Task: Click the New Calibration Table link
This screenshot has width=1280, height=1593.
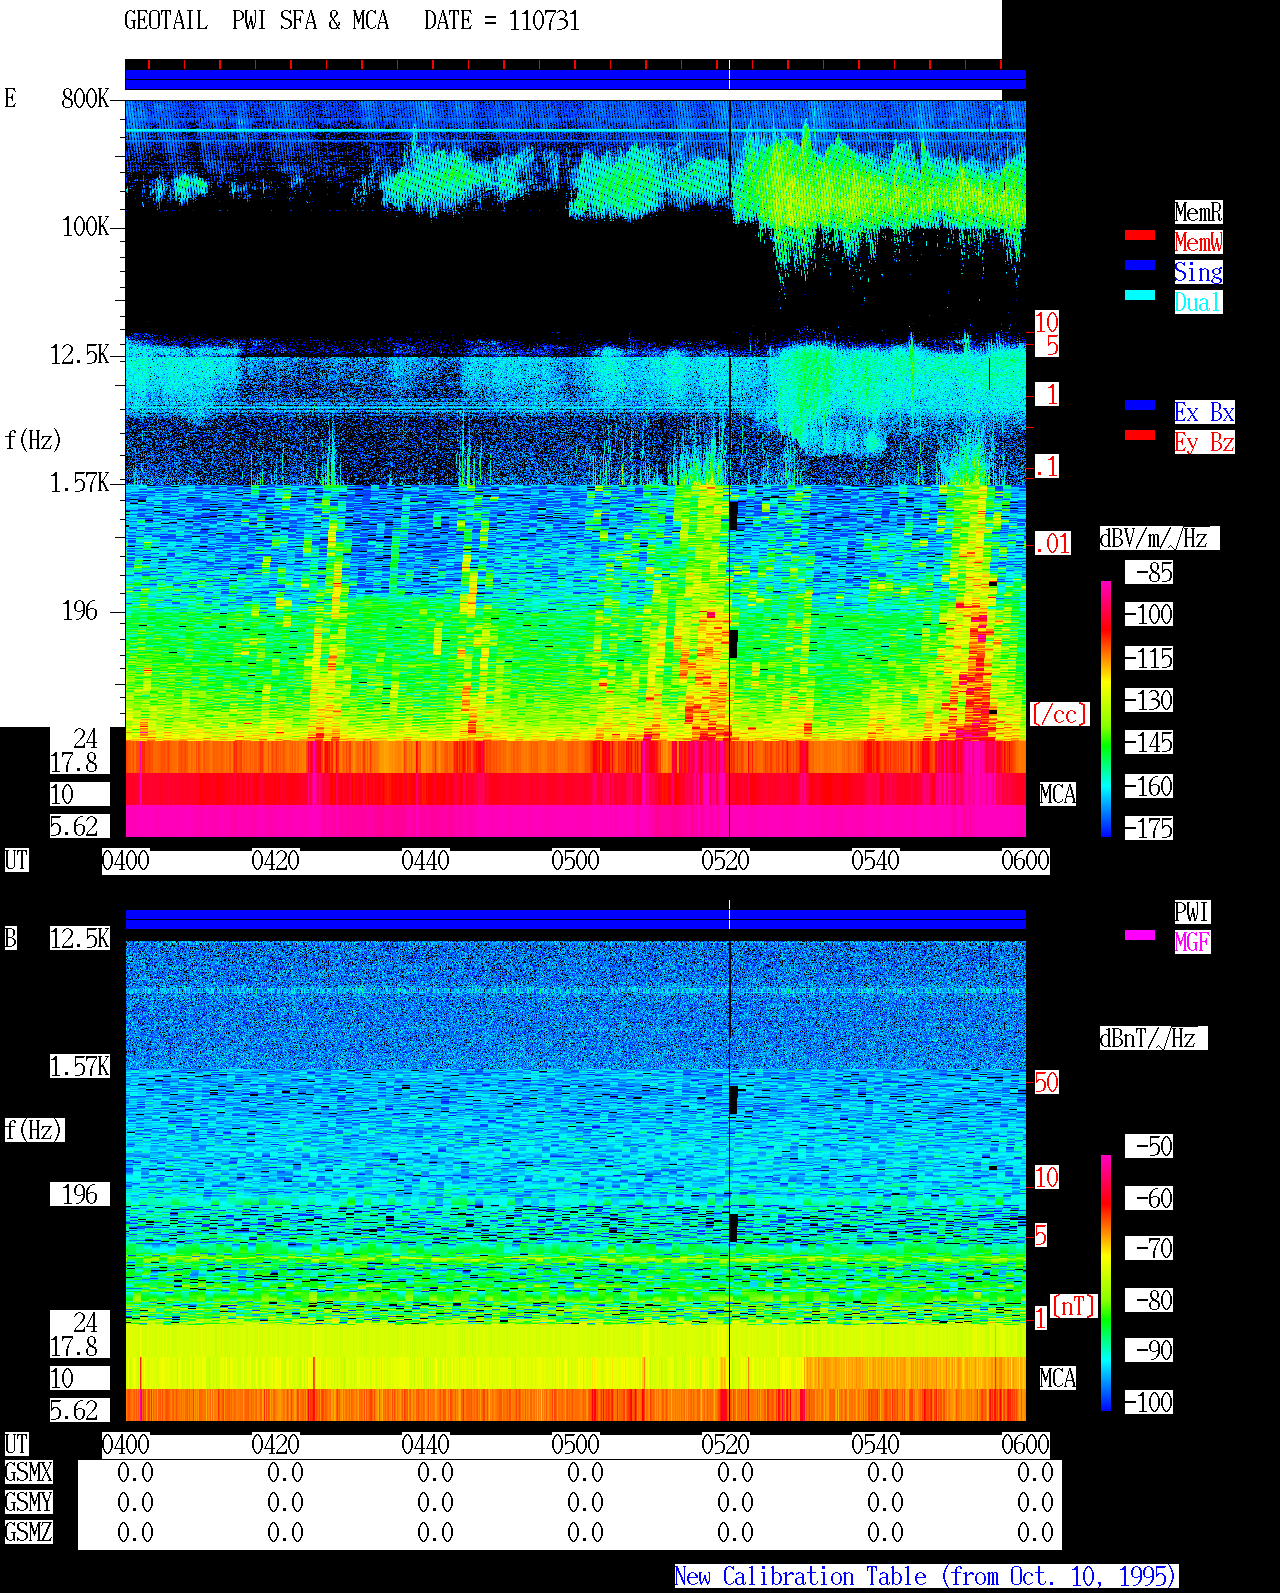Action: [x=926, y=1576]
